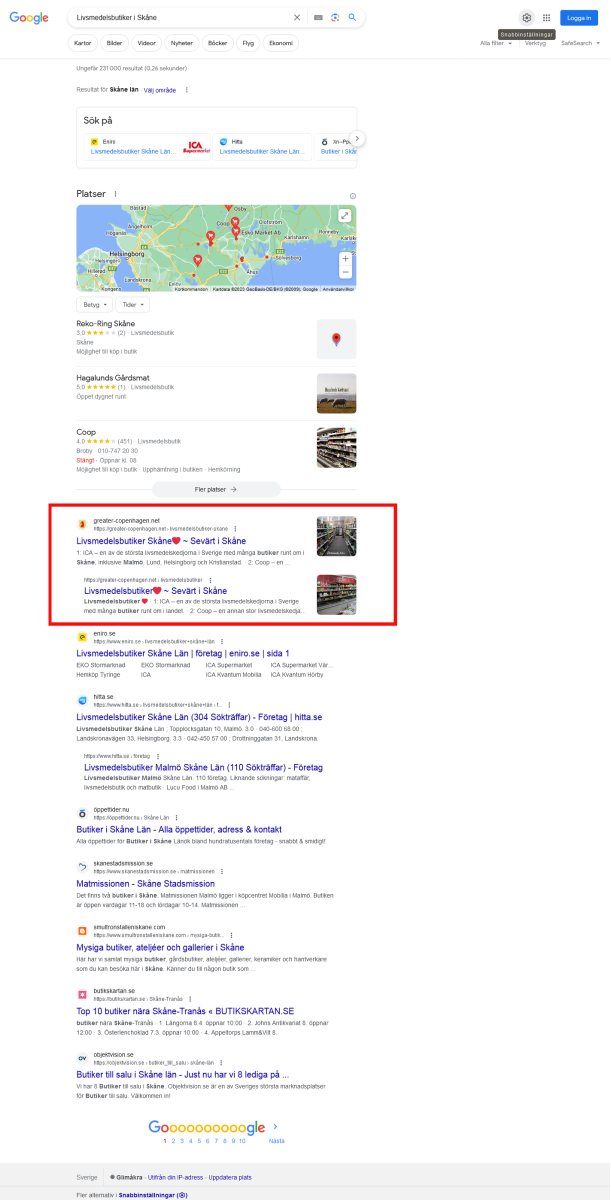Open Top 10 butiker nära Skåne-Tranås result
This screenshot has height=1200, width=611.
click(x=185, y=1011)
